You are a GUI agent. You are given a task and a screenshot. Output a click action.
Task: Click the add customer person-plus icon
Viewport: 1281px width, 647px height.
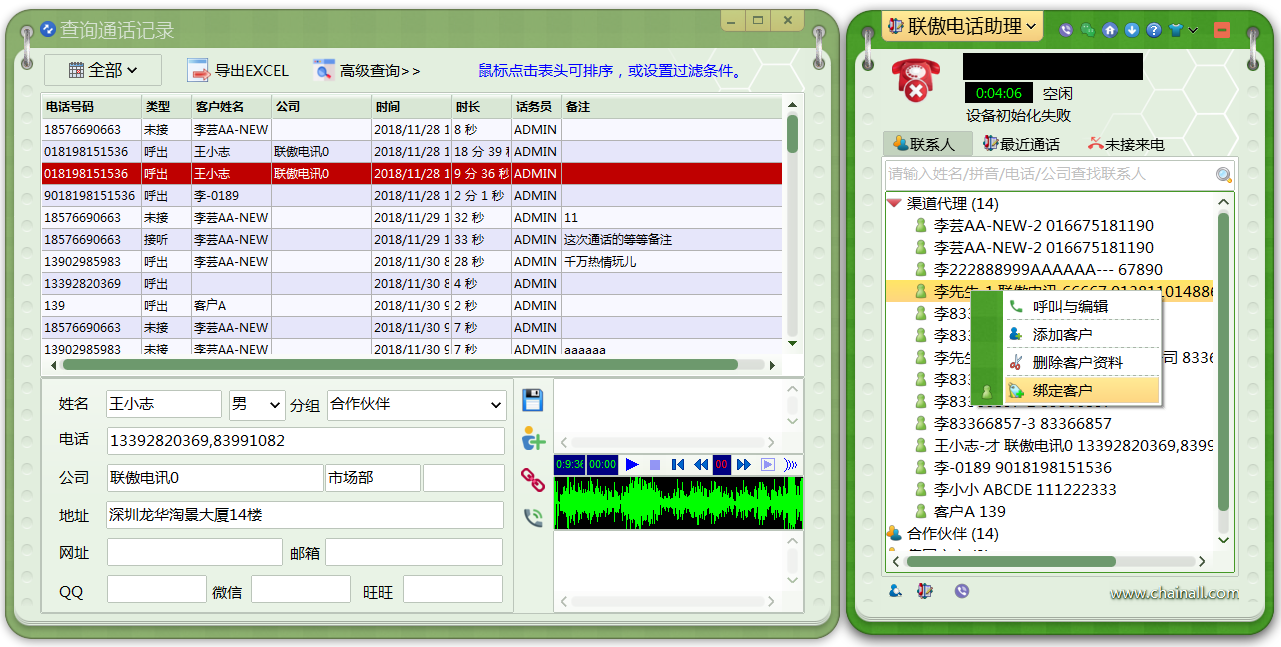coord(533,439)
